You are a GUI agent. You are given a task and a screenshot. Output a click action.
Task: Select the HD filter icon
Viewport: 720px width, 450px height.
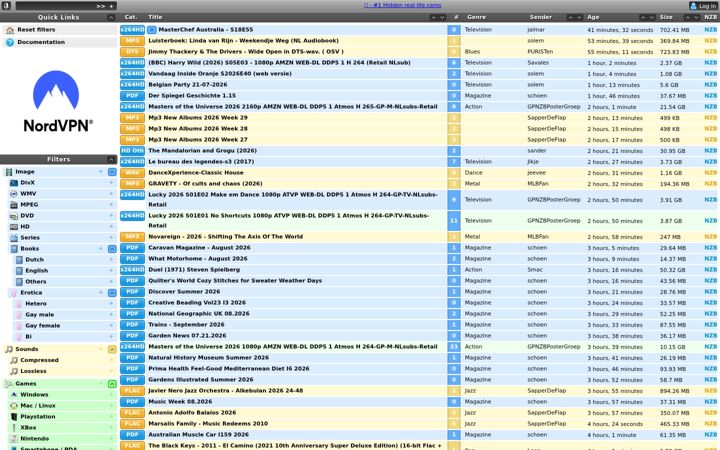[14, 227]
